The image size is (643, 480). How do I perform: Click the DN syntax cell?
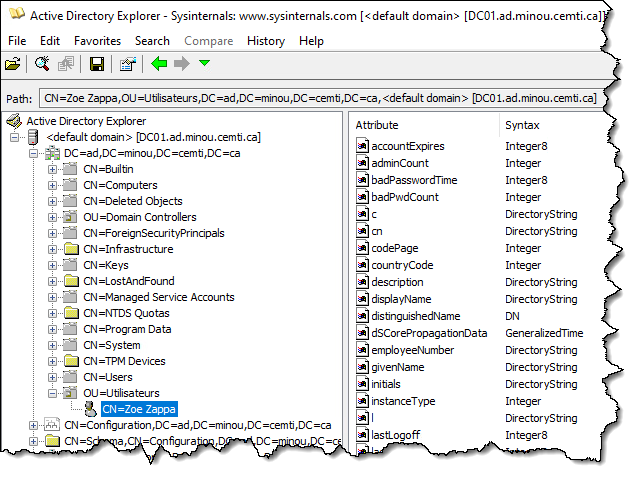point(513,316)
